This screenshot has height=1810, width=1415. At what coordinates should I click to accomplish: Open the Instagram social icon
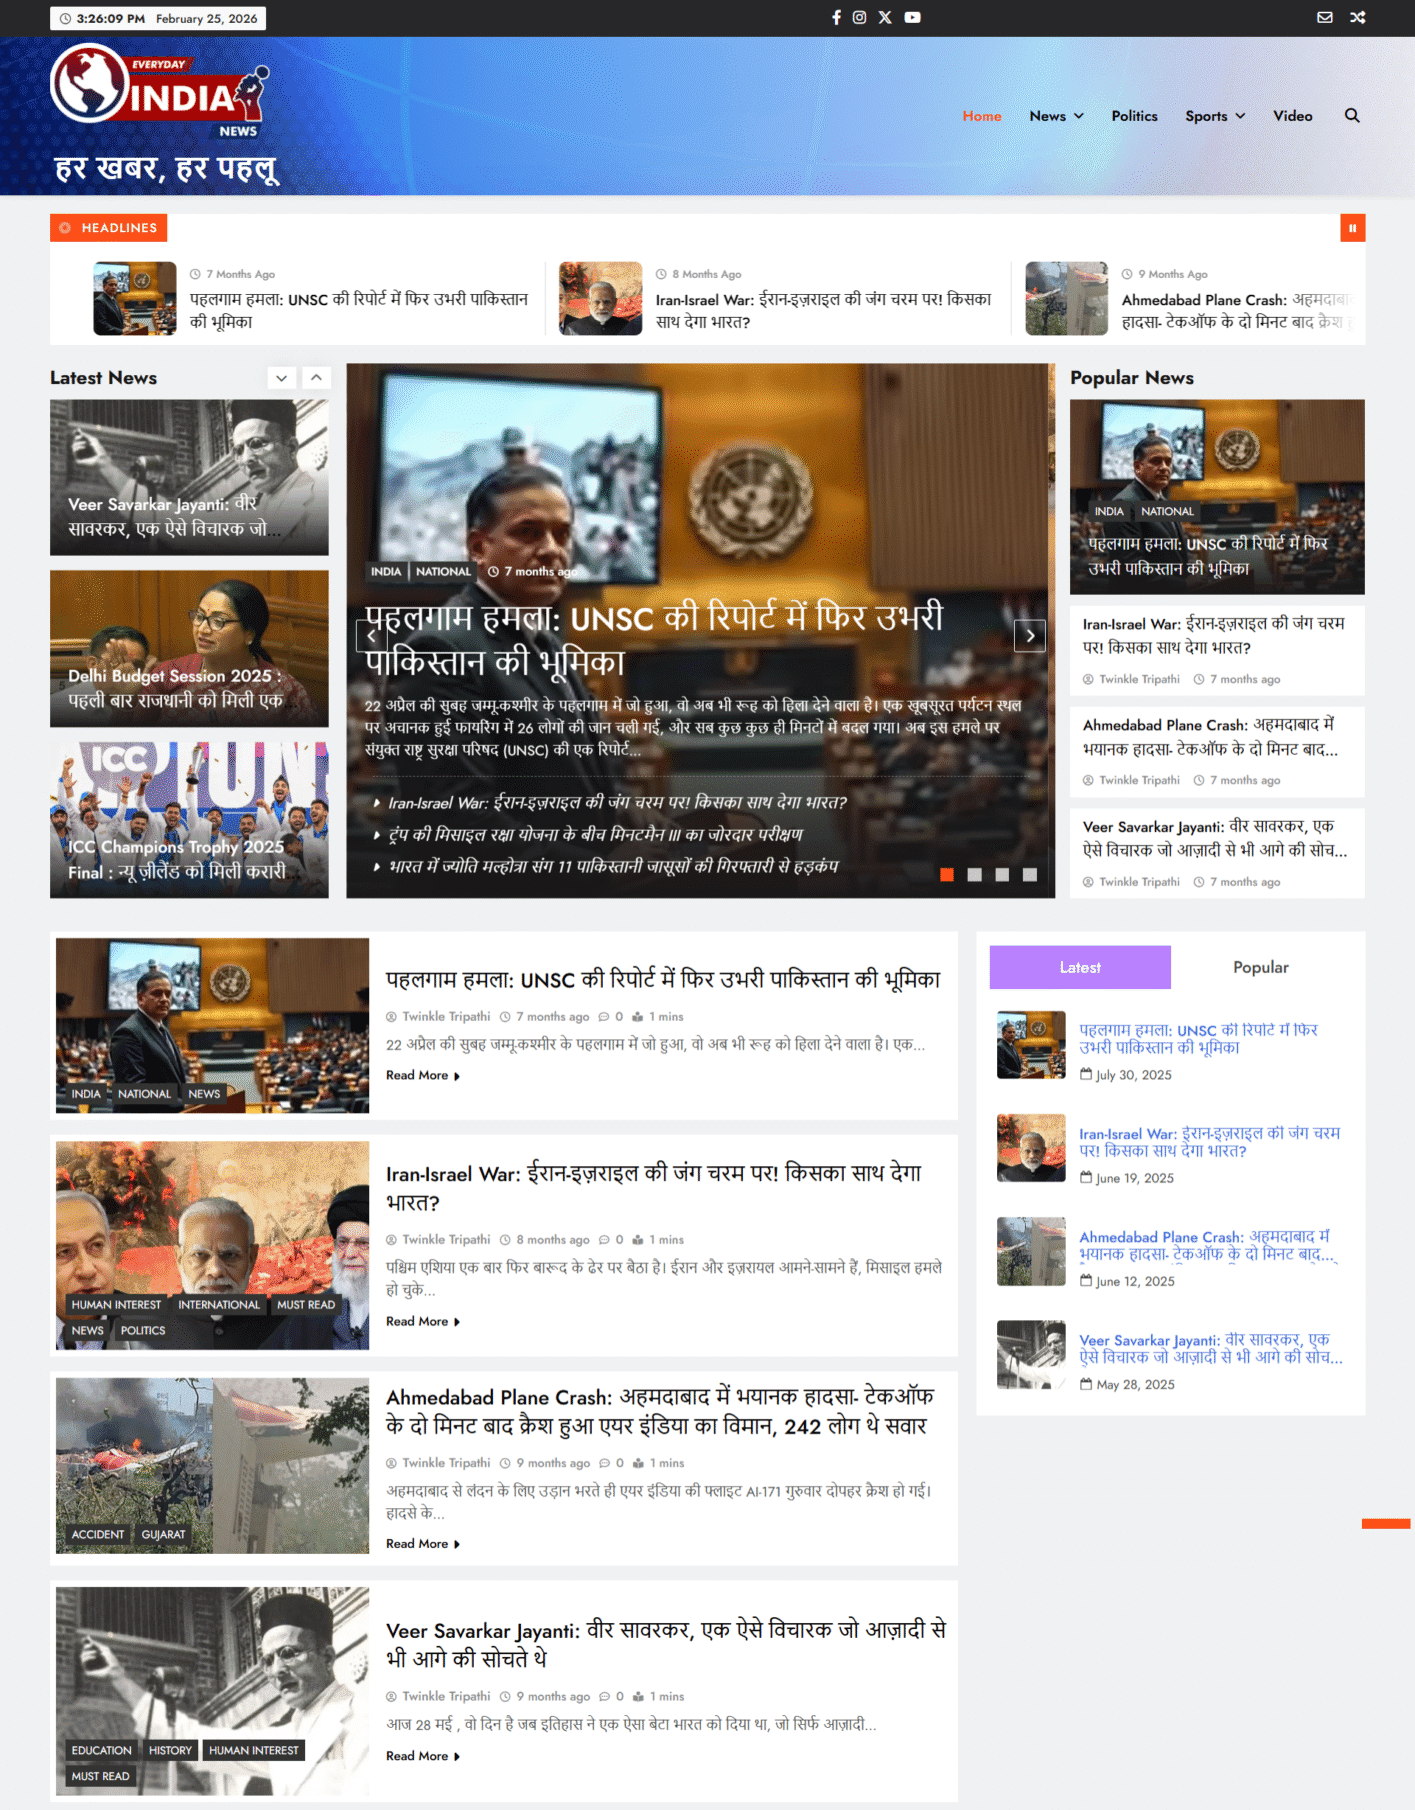pyautogui.click(x=859, y=18)
